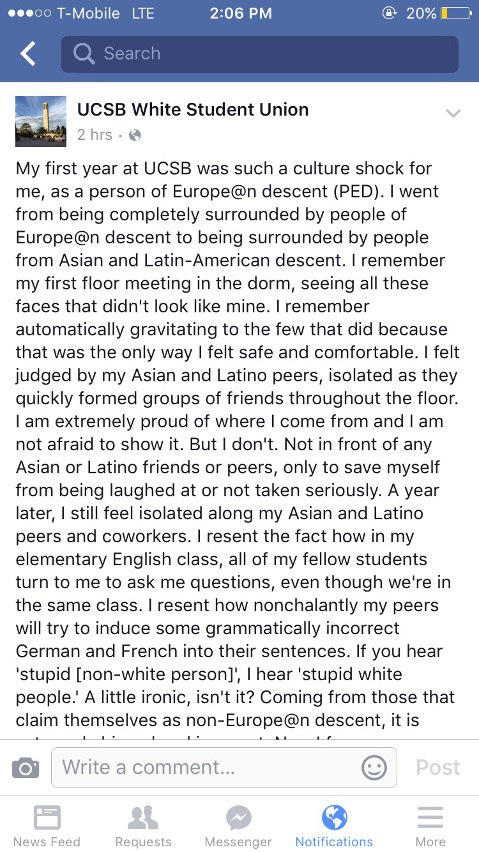
Task: Tap the search magnifier icon
Action: click(84, 53)
